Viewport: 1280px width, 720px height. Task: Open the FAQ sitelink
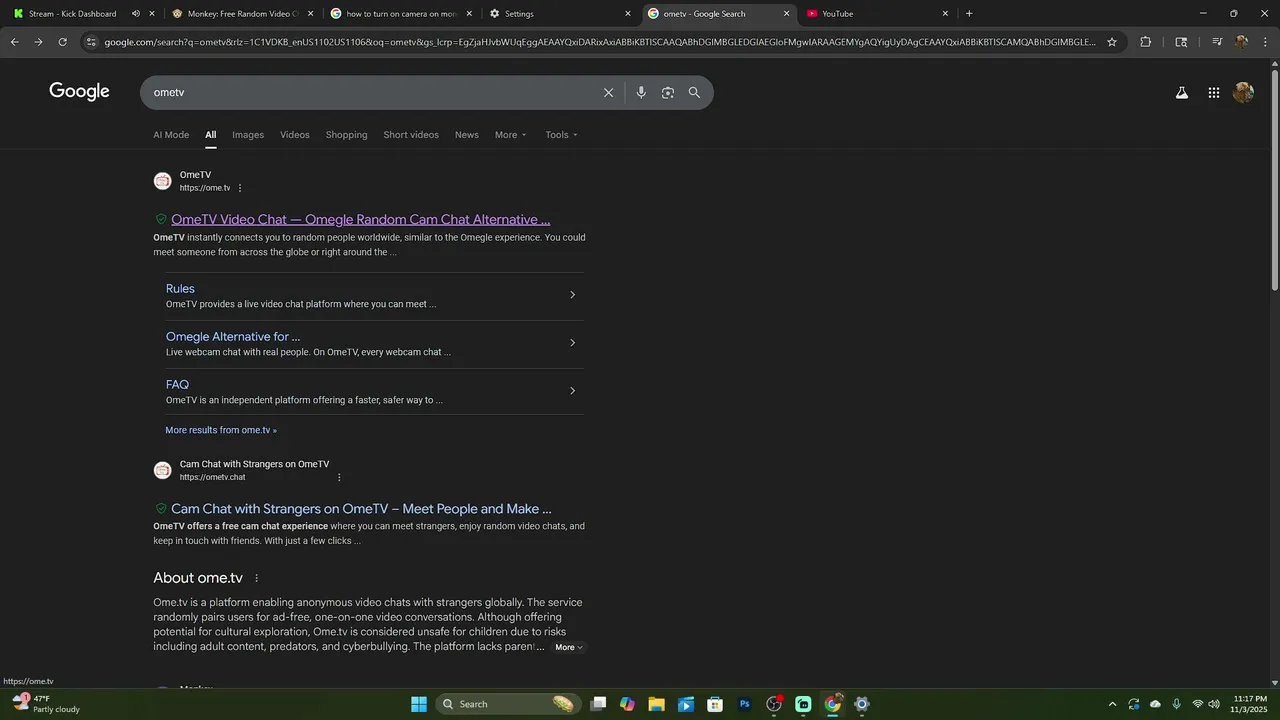177,385
